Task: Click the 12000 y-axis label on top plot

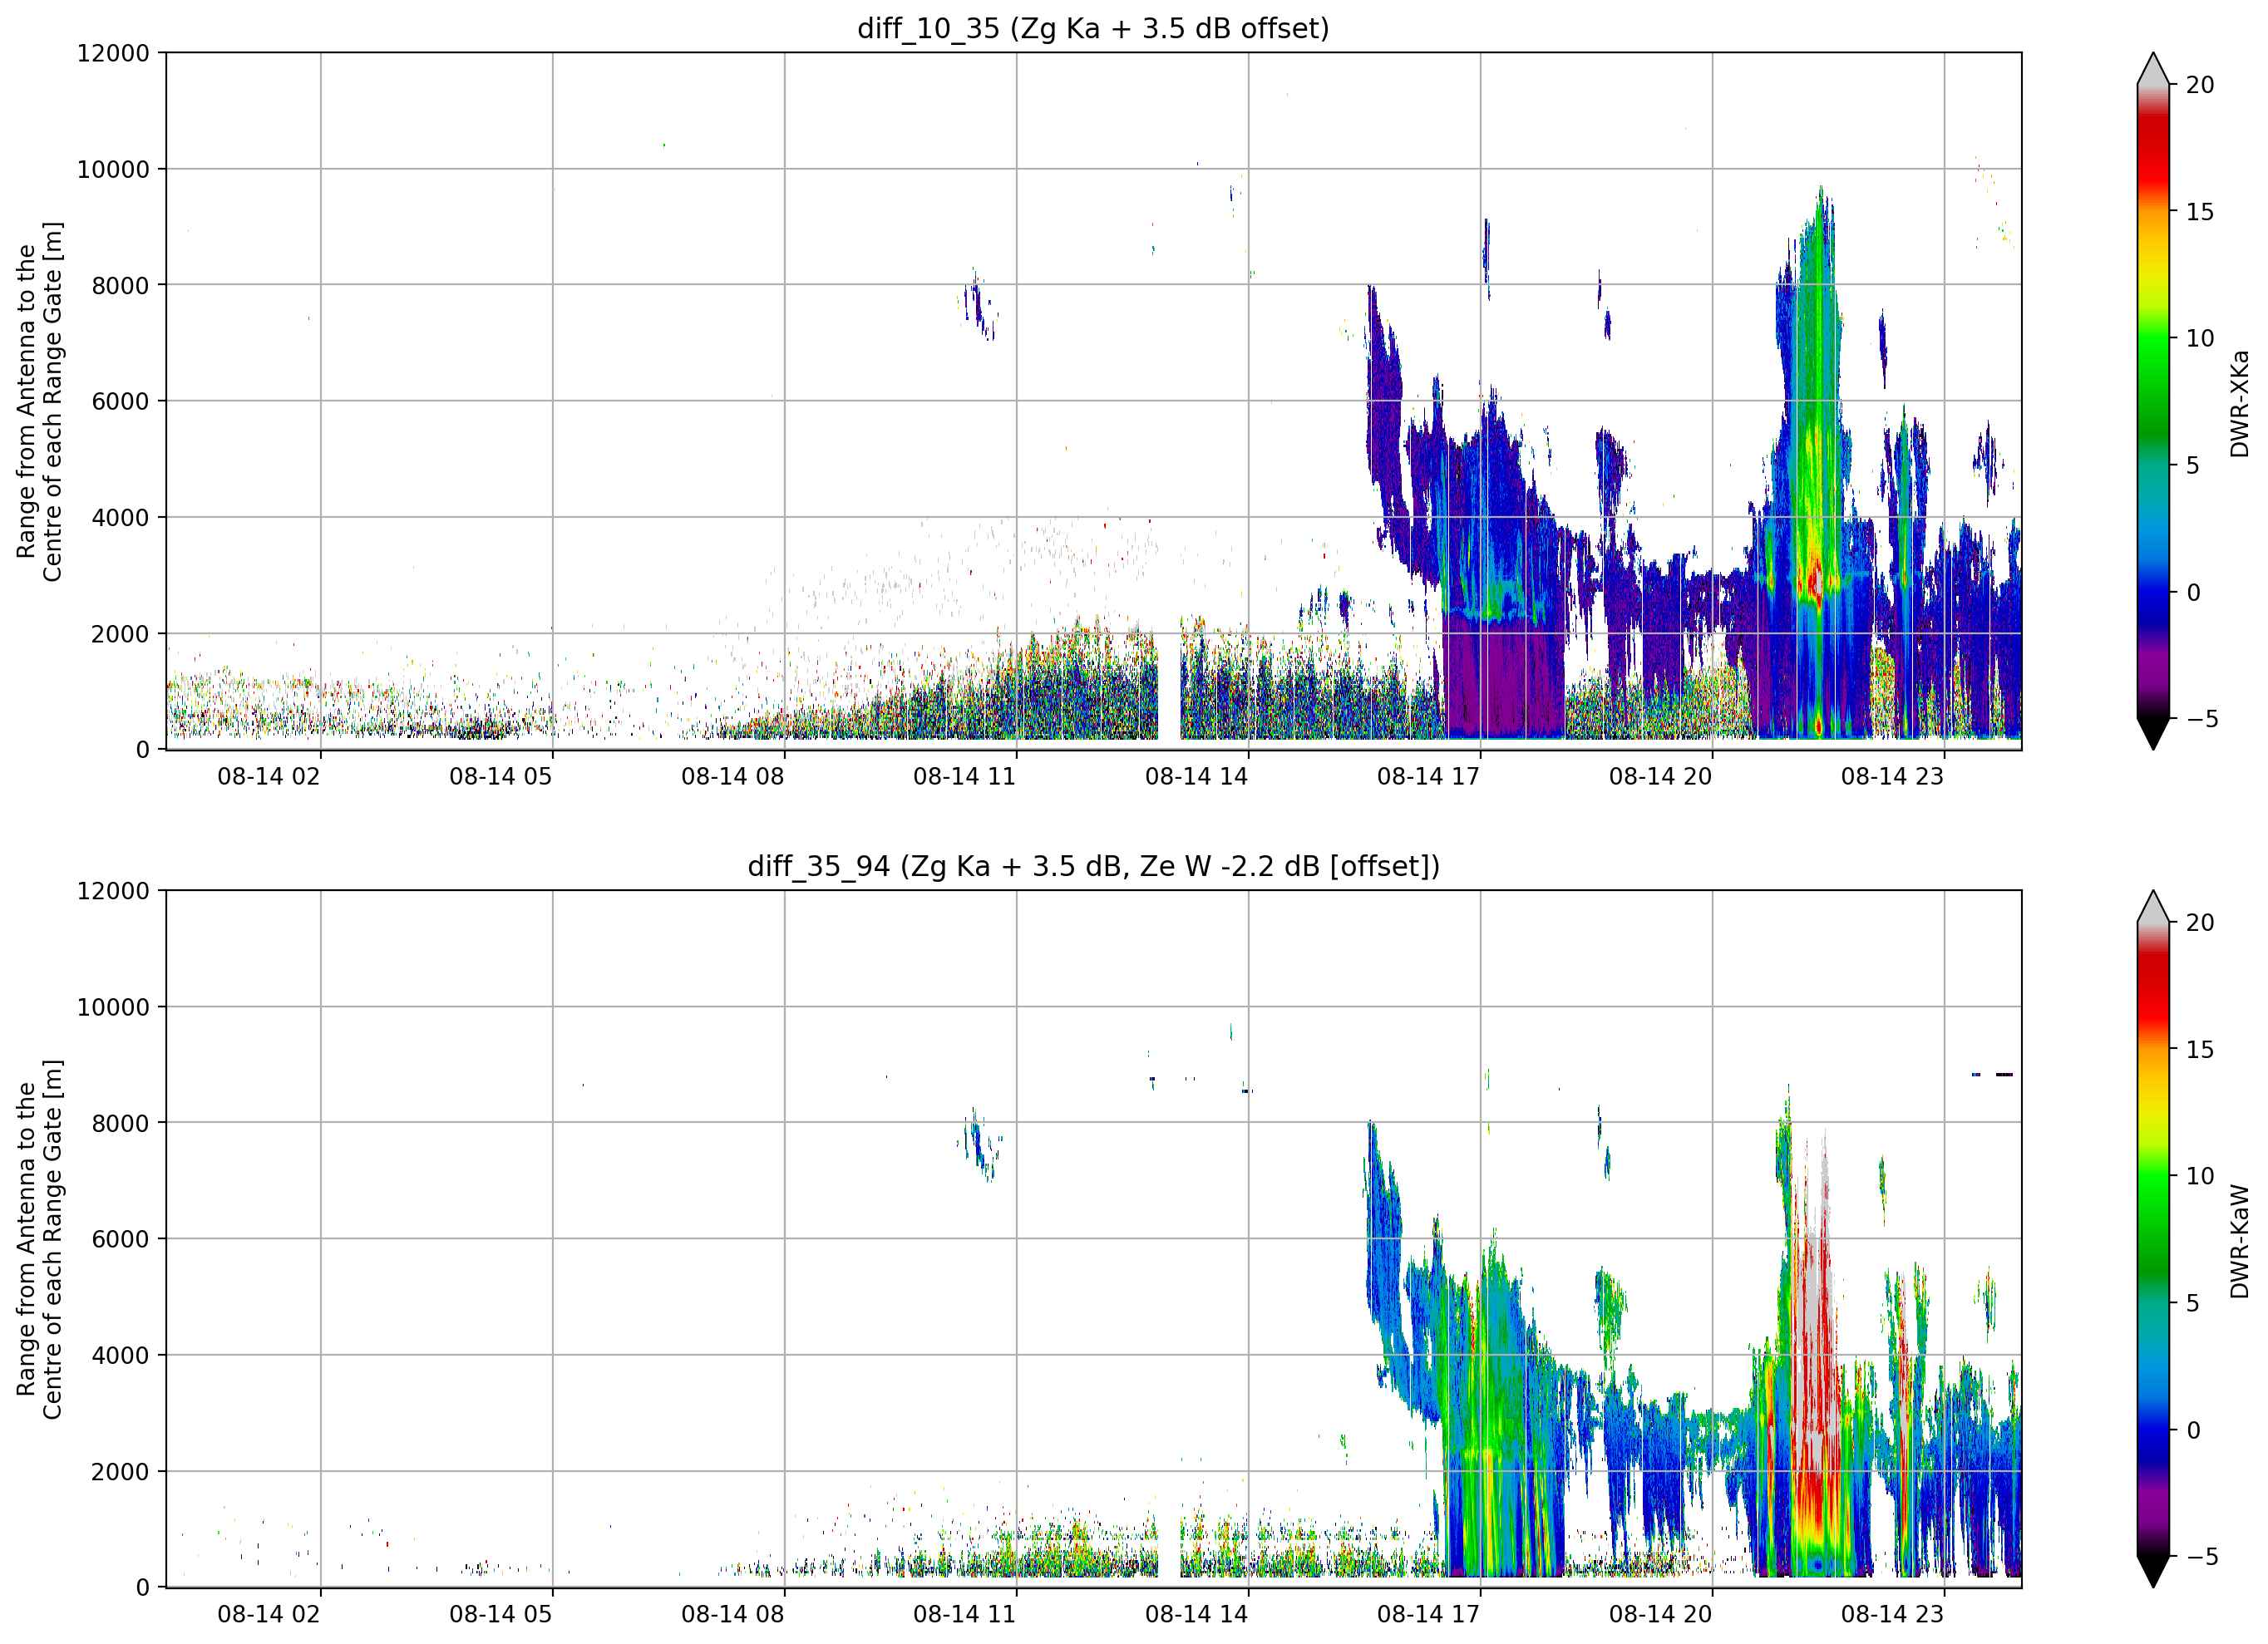Action: tap(113, 54)
